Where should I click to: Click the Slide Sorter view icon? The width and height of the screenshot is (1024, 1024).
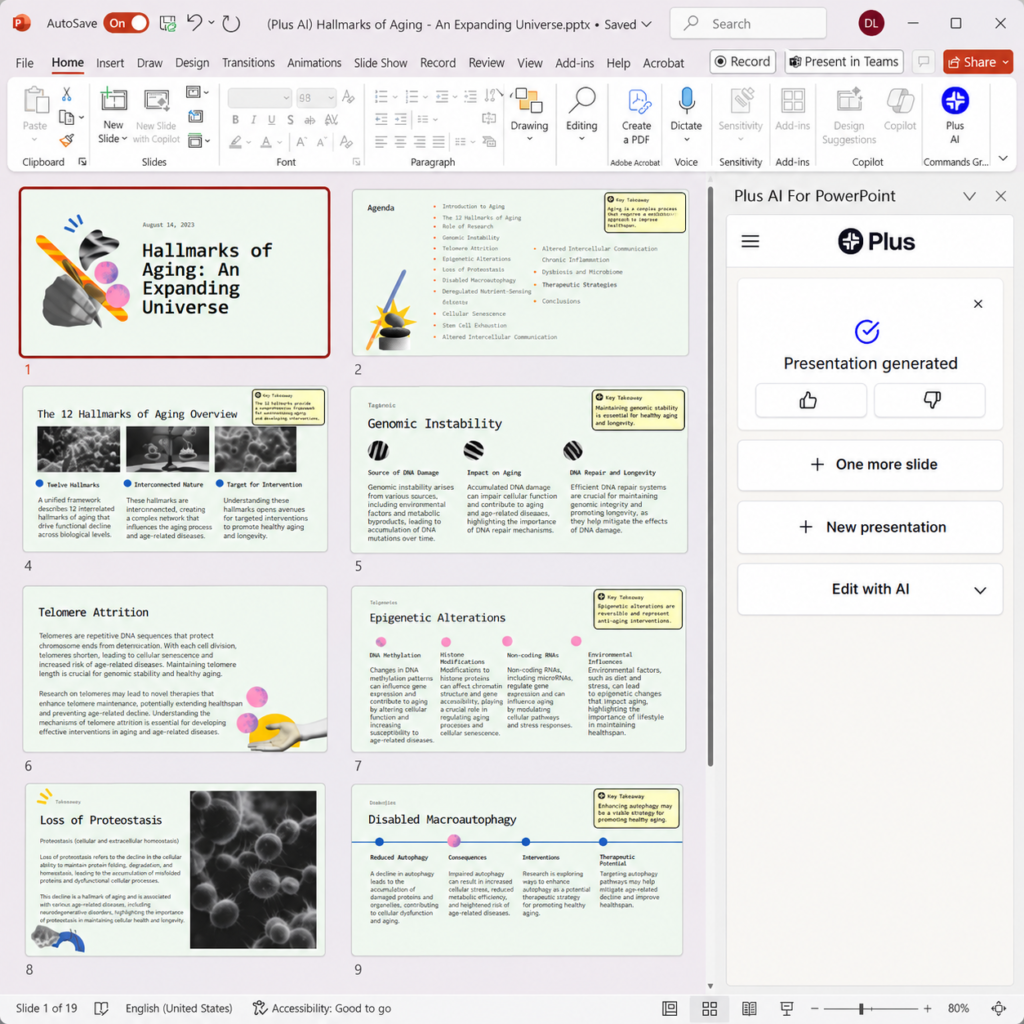point(709,1008)
